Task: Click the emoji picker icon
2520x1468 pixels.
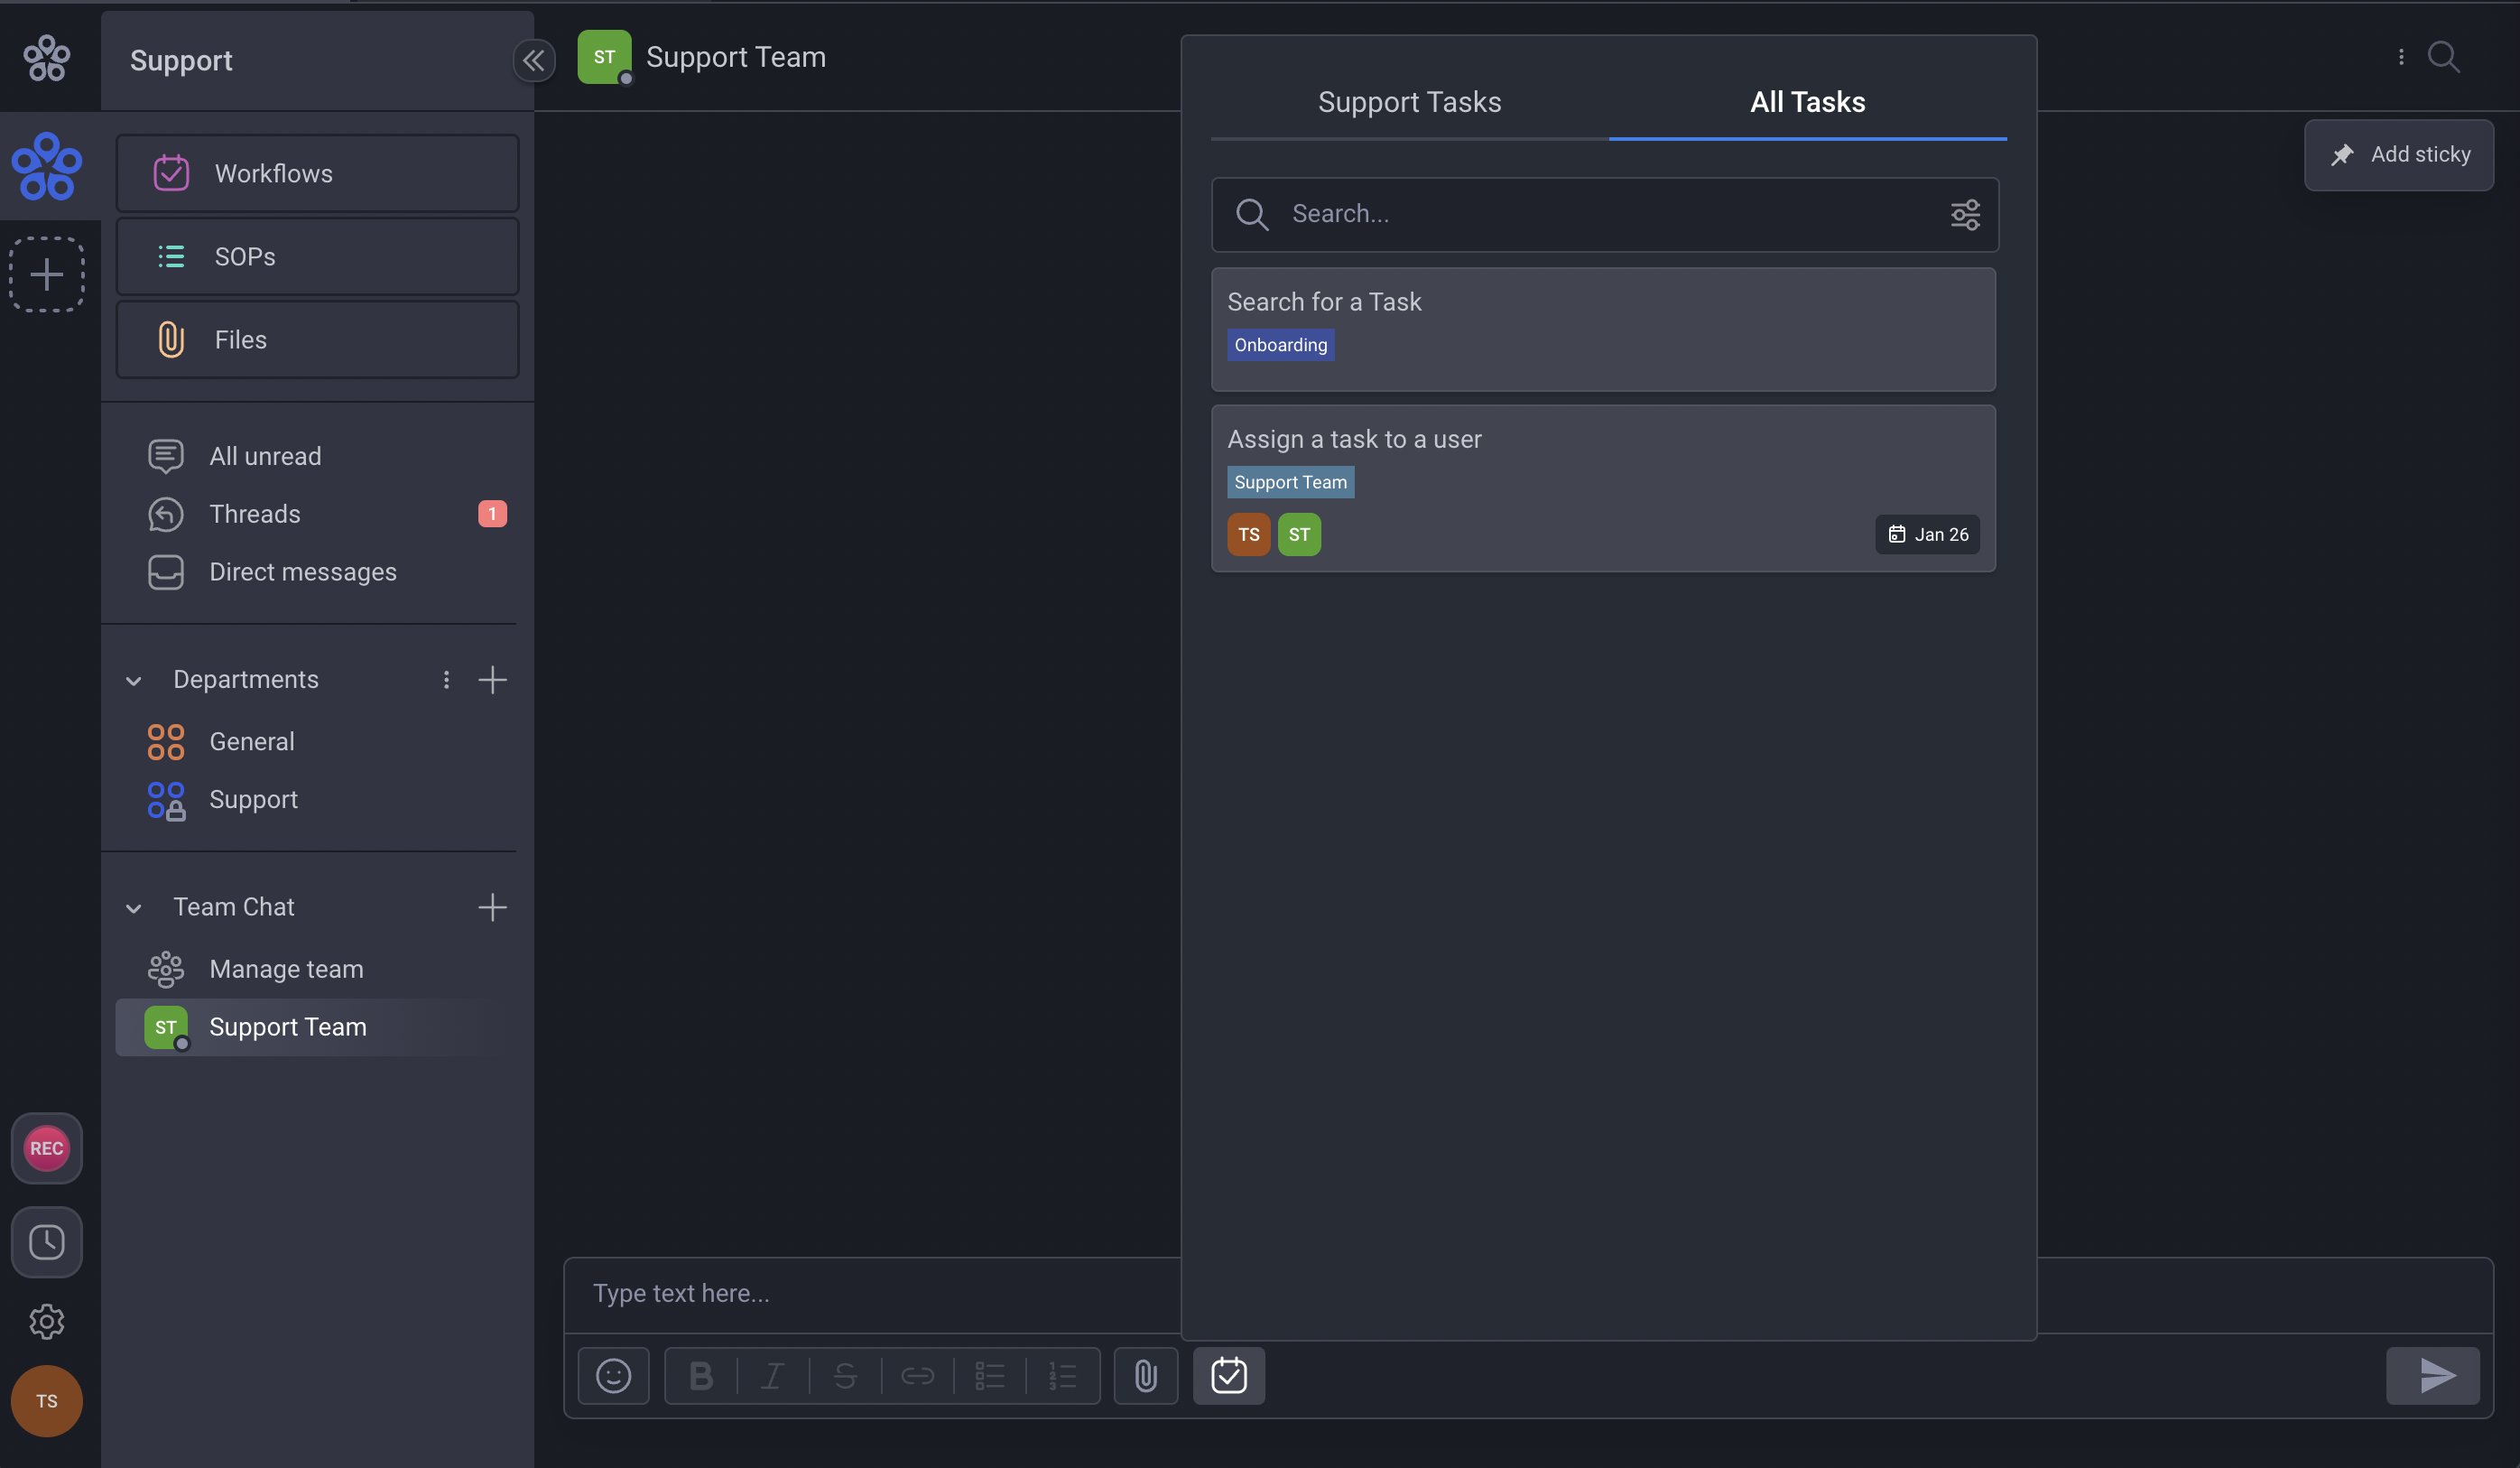Action: click(x=613, y=1376)
